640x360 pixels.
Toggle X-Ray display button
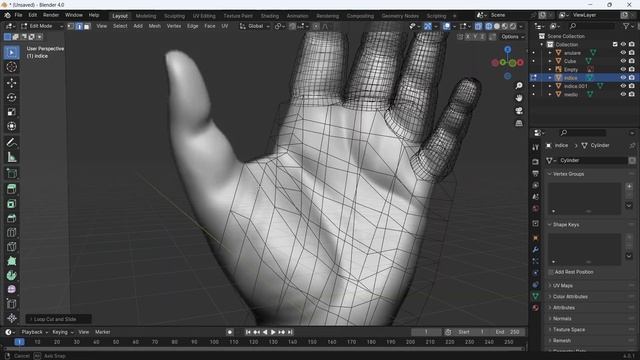(x=478, y=26)
